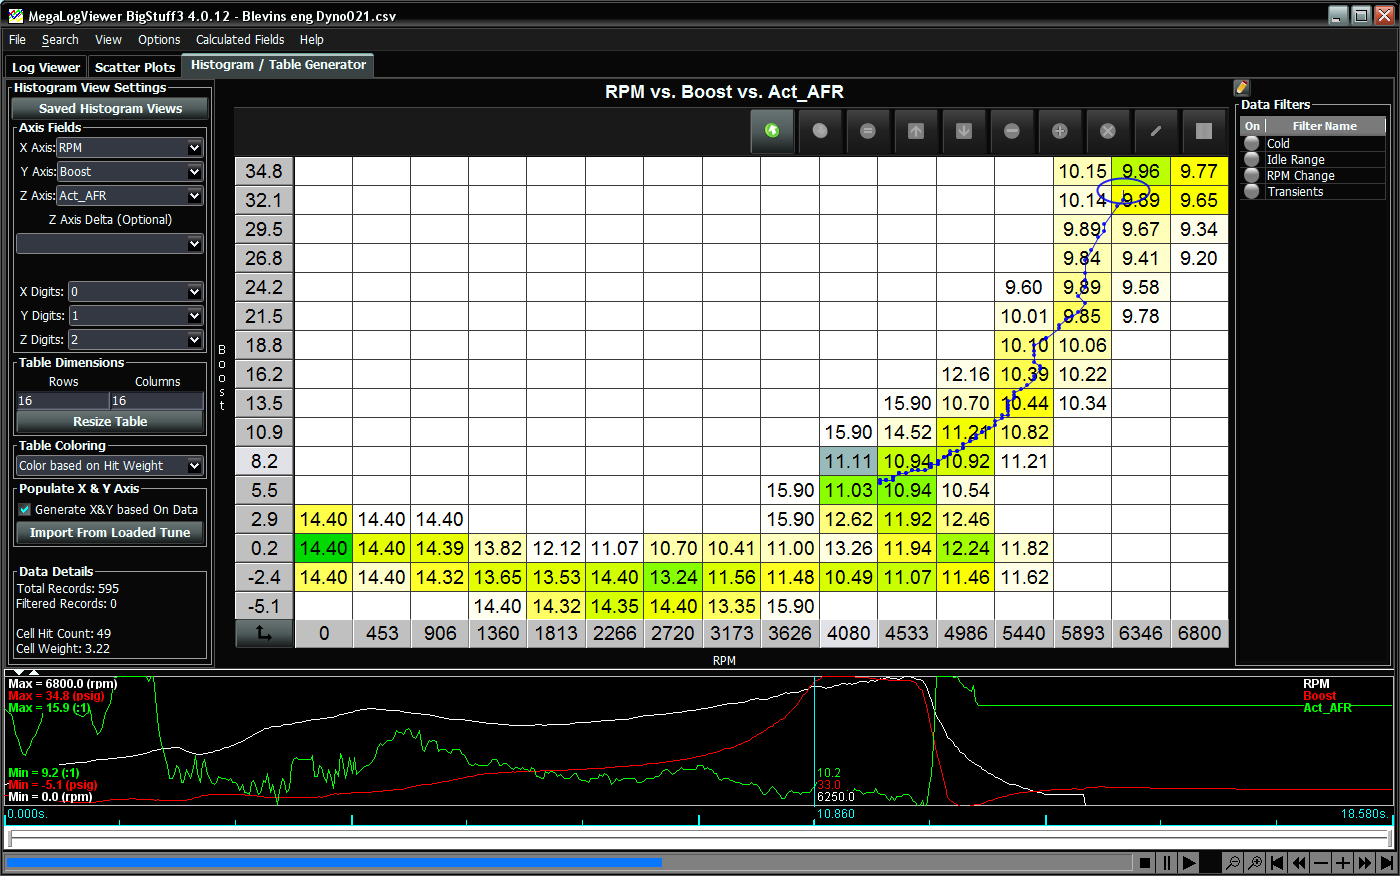
Task: Click the Resize Table button
Action: click(110, 422)
